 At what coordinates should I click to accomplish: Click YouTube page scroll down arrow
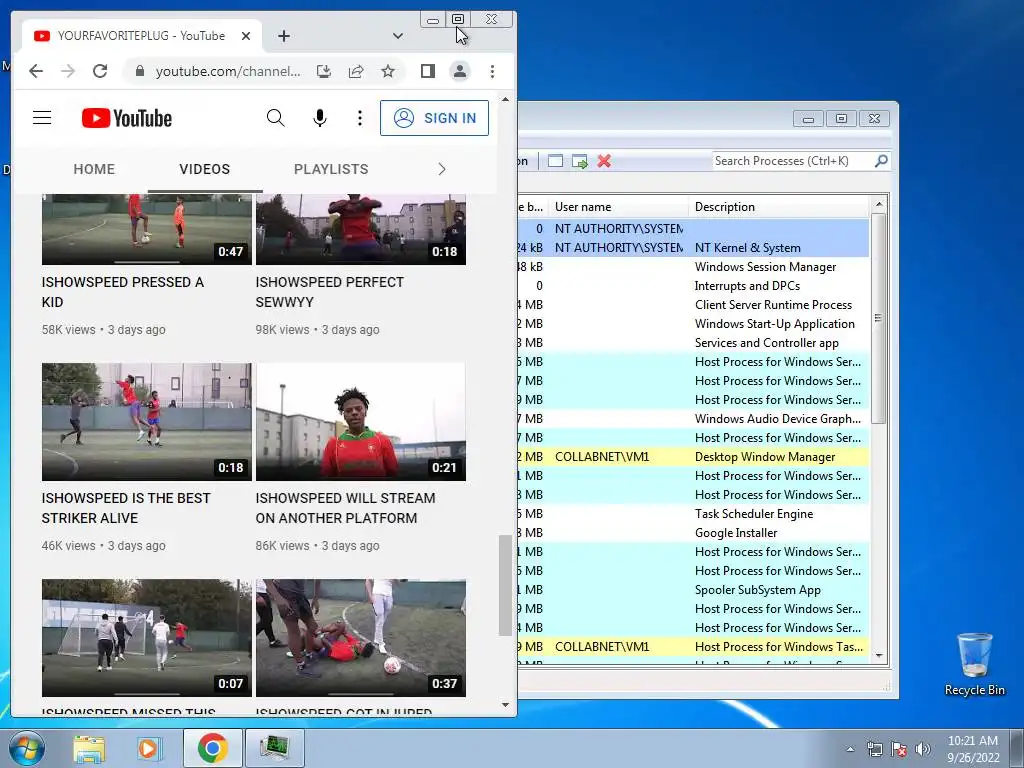click(x=505, y=705)
